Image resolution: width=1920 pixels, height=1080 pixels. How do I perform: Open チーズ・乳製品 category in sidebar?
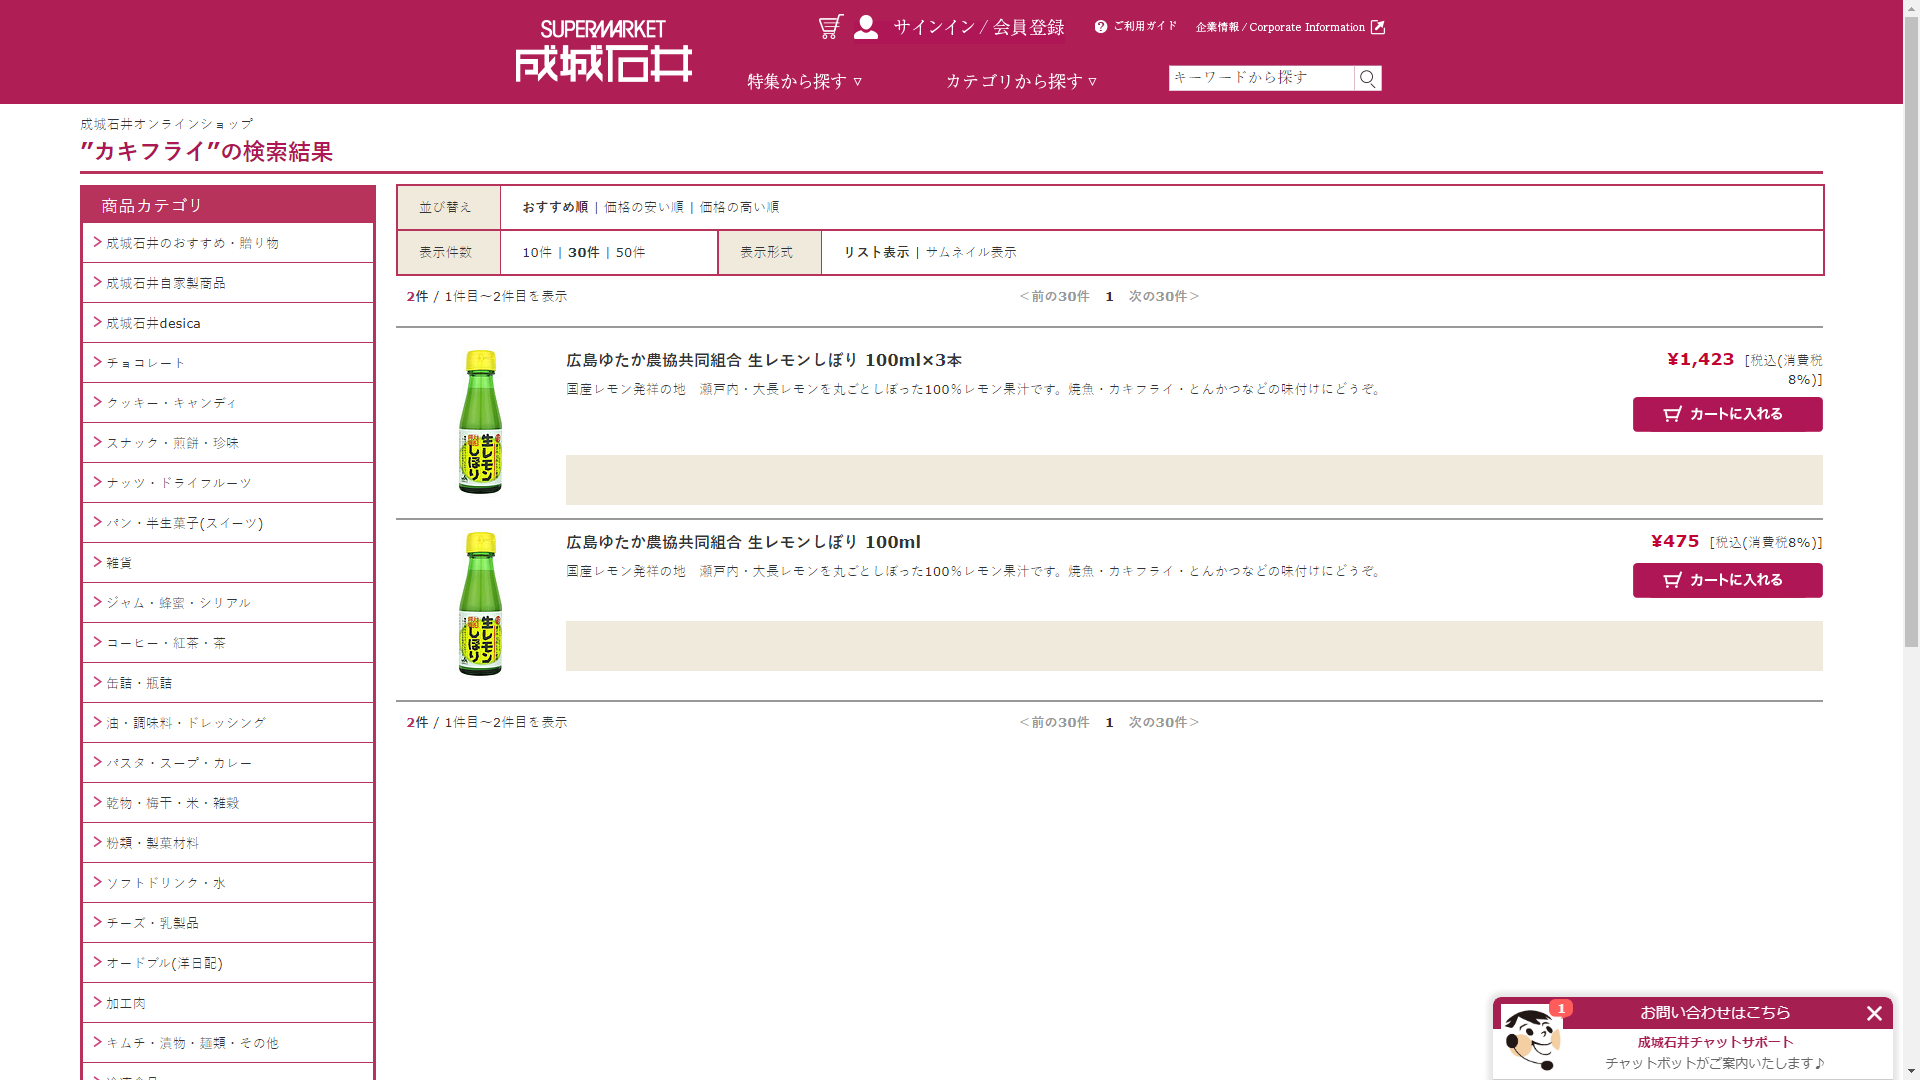[x=152, y=923]
